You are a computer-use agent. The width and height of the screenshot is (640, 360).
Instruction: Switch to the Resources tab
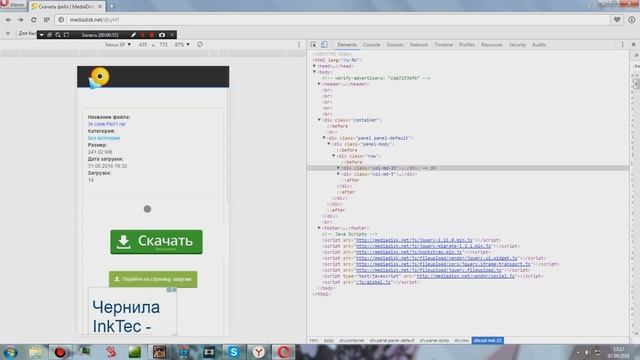[x=491, y=45]
